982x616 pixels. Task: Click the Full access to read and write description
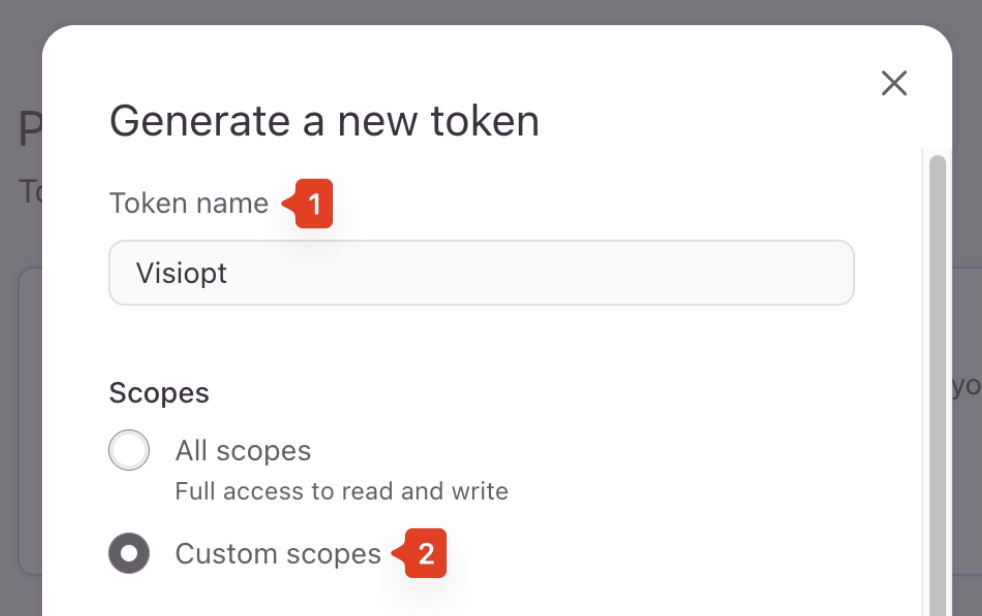342,491
